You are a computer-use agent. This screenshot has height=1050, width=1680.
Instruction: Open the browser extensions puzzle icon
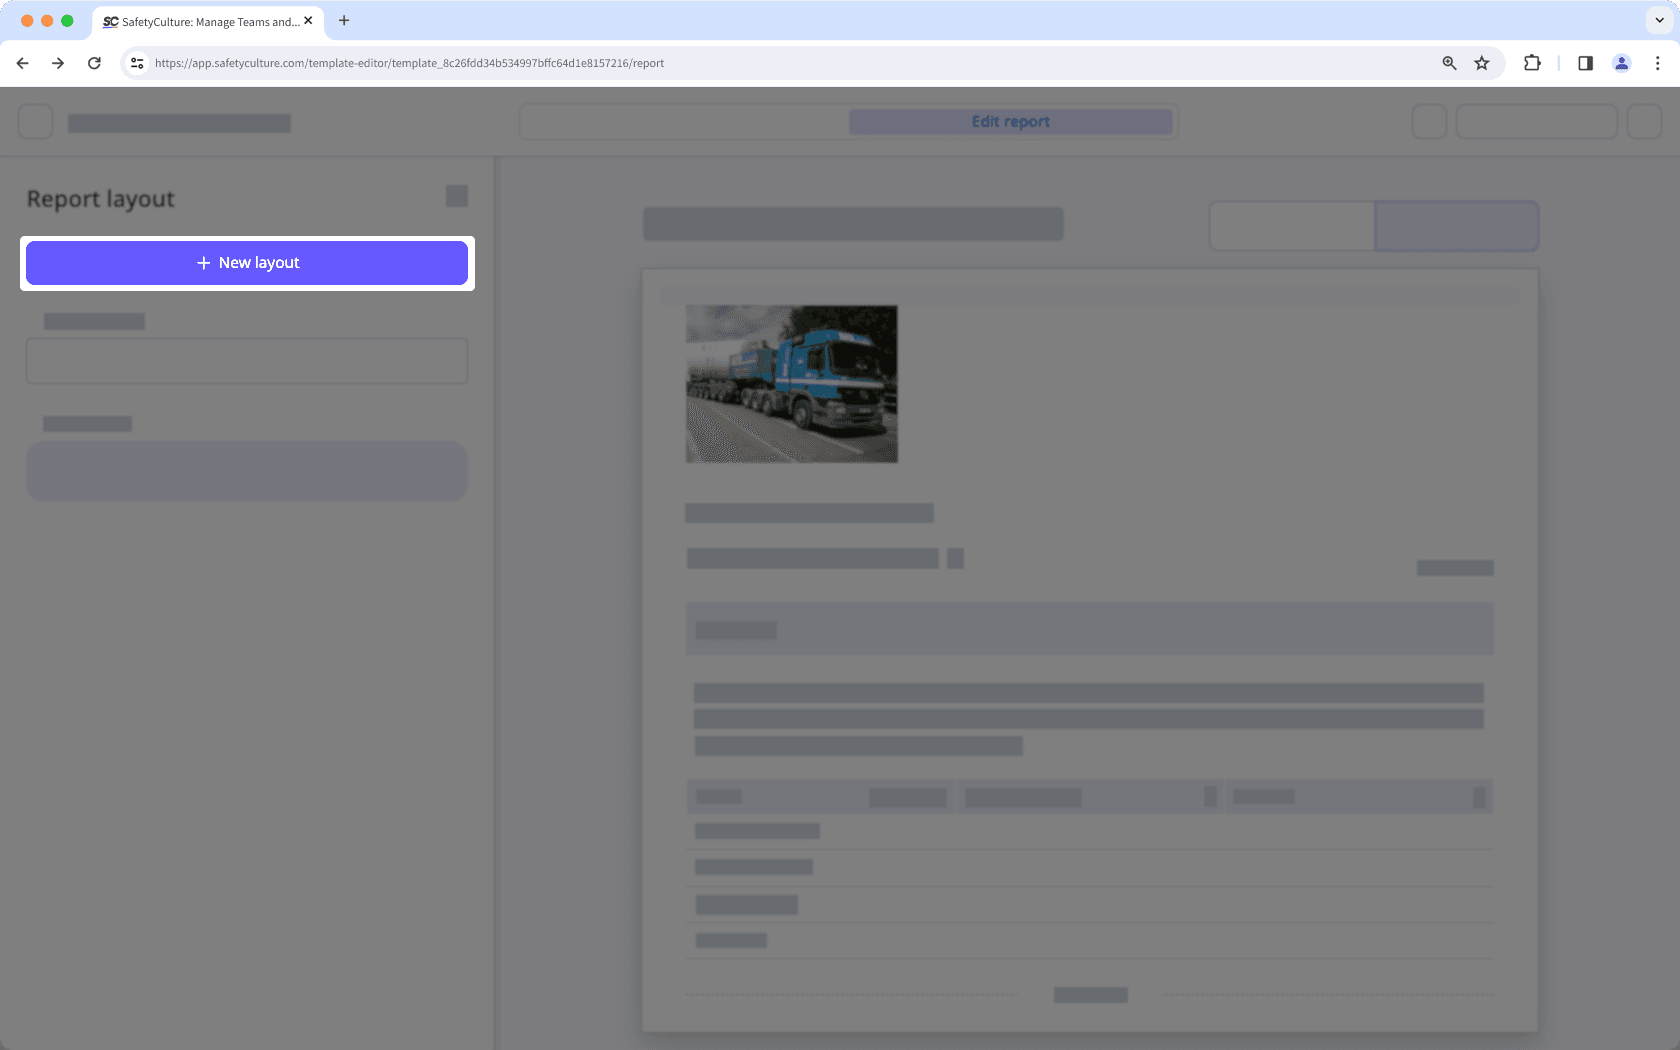[1531, 62]
